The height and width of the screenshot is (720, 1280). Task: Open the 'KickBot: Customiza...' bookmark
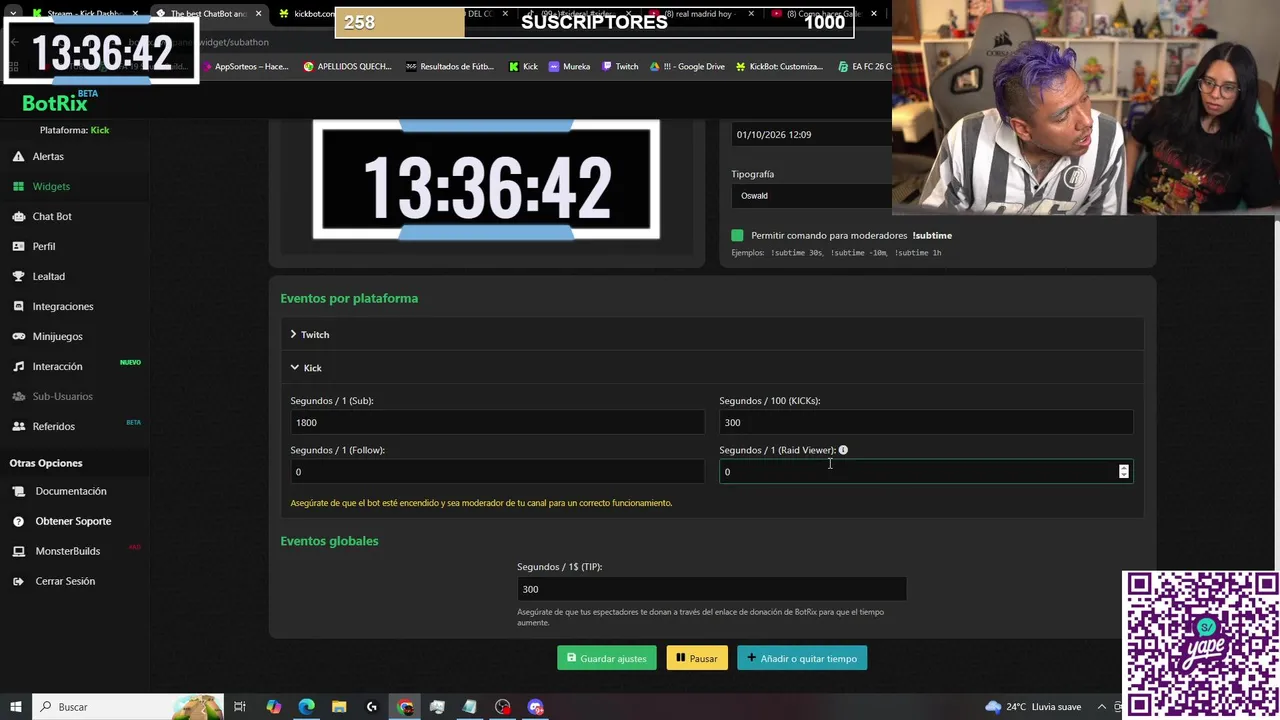(x=779, y=66)
